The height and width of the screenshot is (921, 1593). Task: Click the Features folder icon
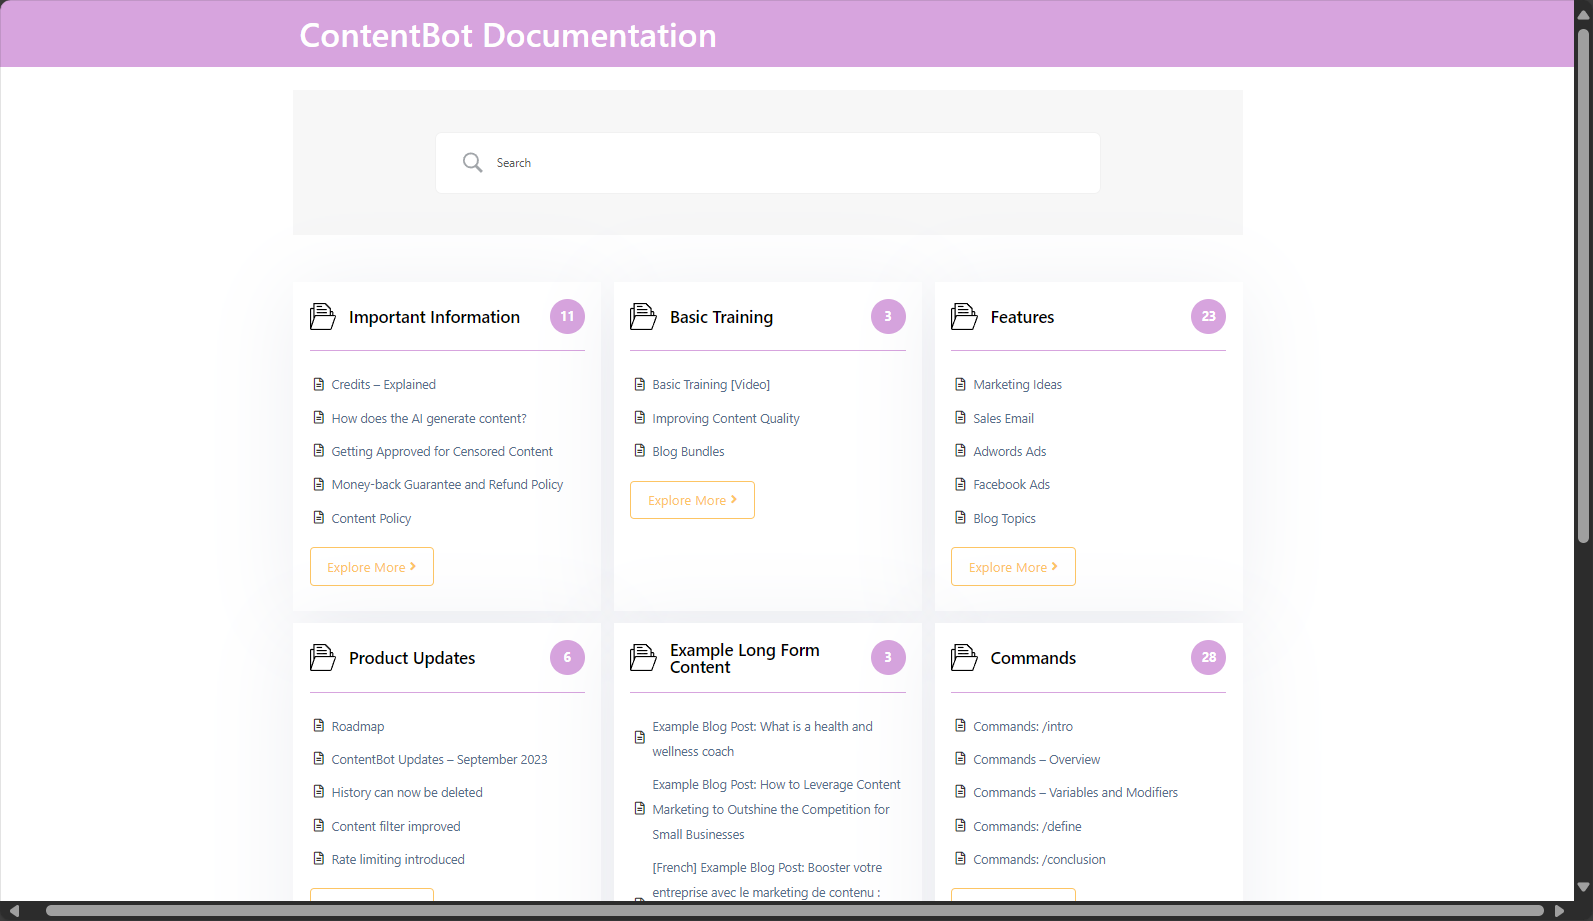[964, 316]
